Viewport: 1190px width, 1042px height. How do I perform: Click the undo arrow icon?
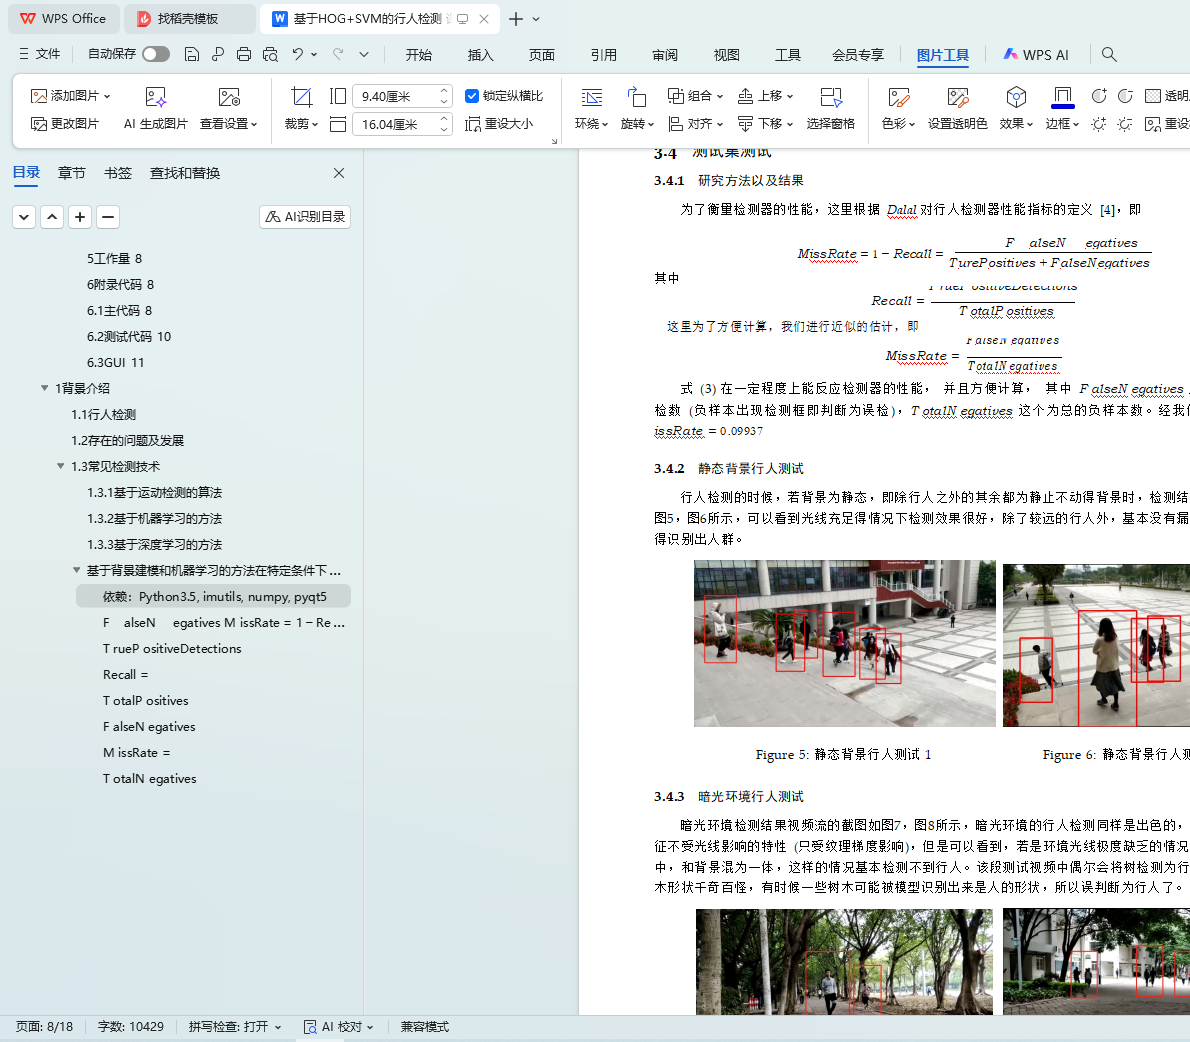coord(297,54)
